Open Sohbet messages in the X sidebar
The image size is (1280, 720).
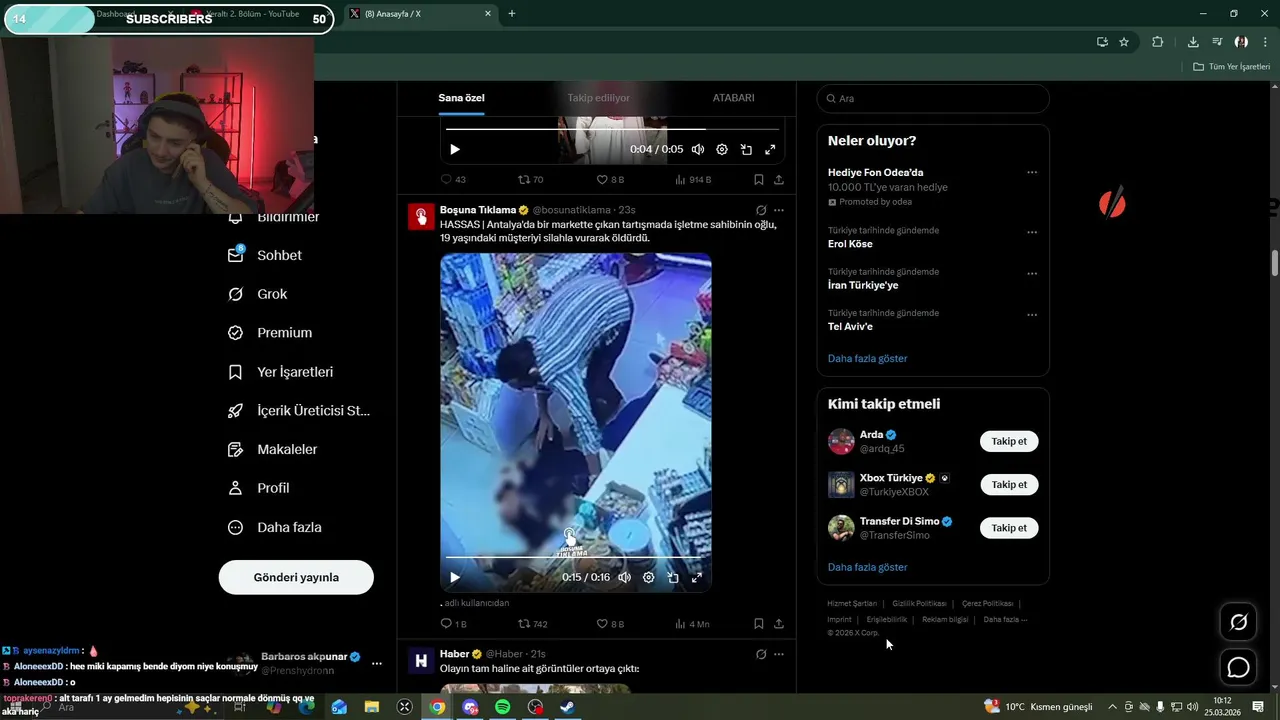coord(265,255)
